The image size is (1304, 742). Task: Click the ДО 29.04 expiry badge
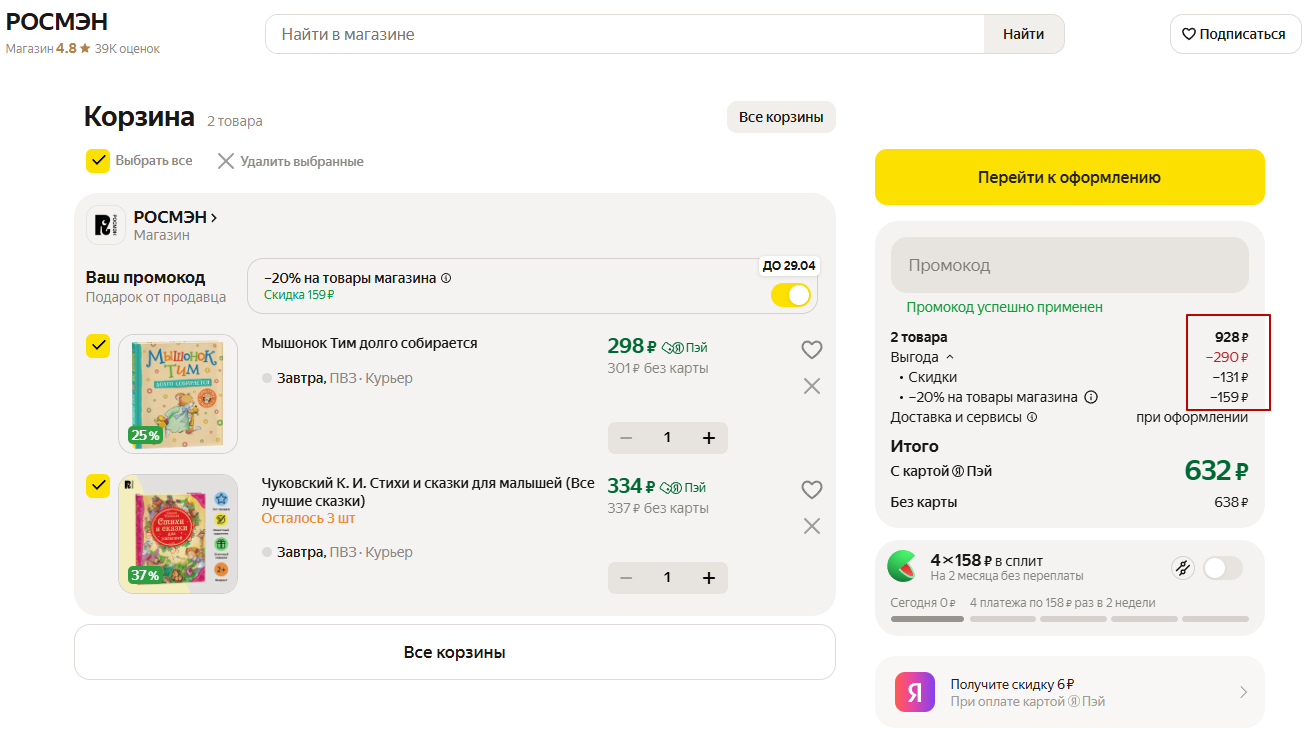click(789, 266)
